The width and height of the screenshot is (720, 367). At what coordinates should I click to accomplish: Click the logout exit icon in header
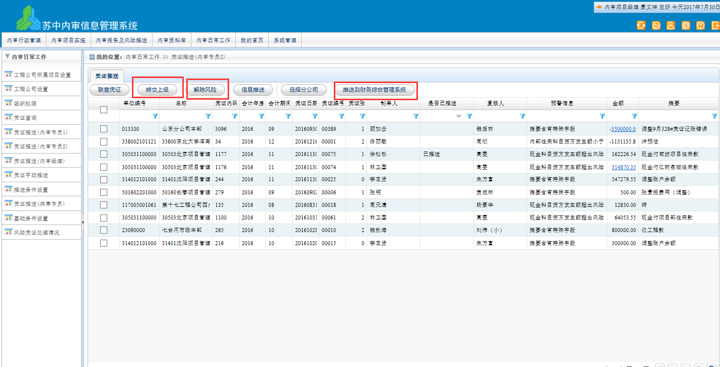715,26
